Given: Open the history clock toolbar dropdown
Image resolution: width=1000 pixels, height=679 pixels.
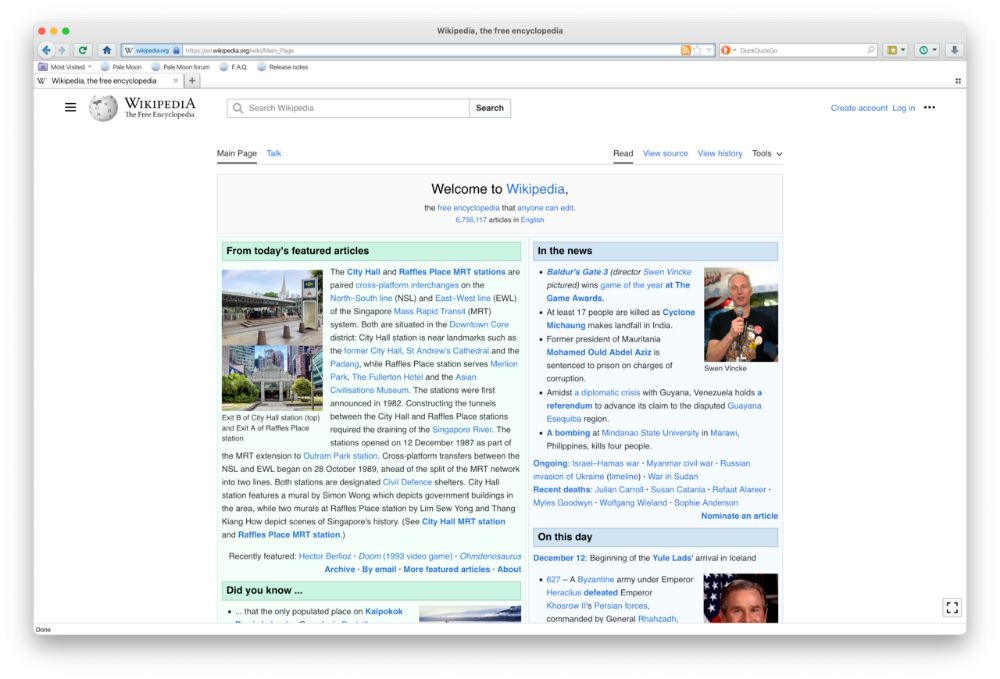Looking at the screenshot, I should tap(928, 50).
